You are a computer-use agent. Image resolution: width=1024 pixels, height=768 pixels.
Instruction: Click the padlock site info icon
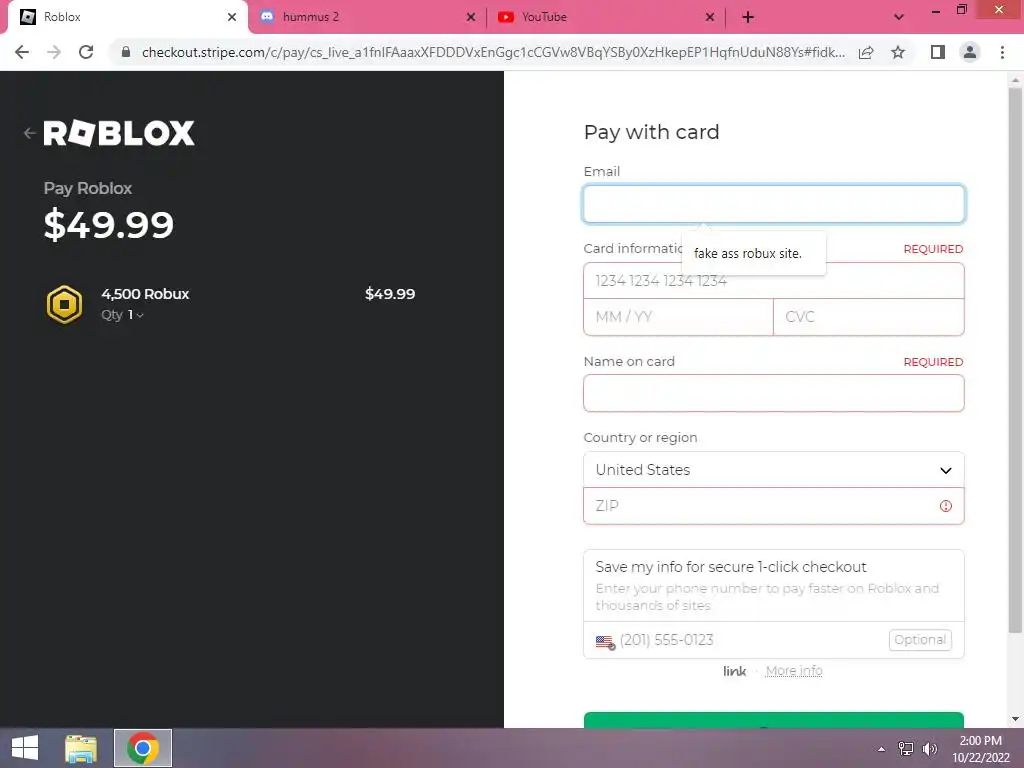(x=126, y=52)
